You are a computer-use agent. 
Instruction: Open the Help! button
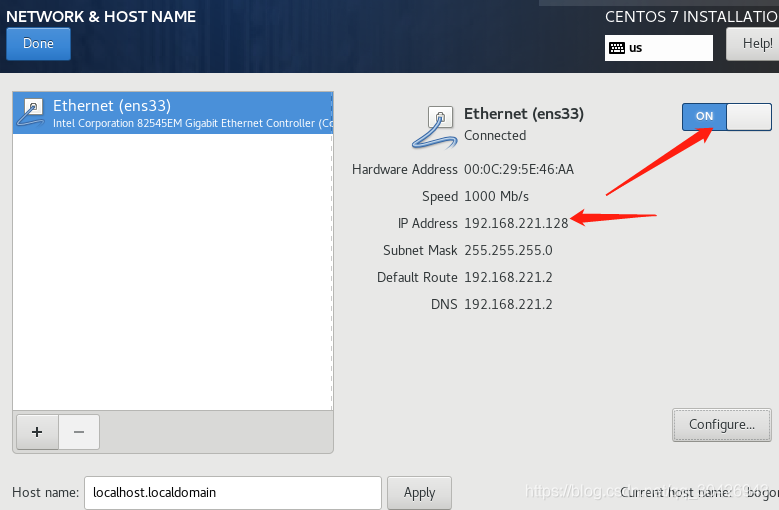pos(753,44)
